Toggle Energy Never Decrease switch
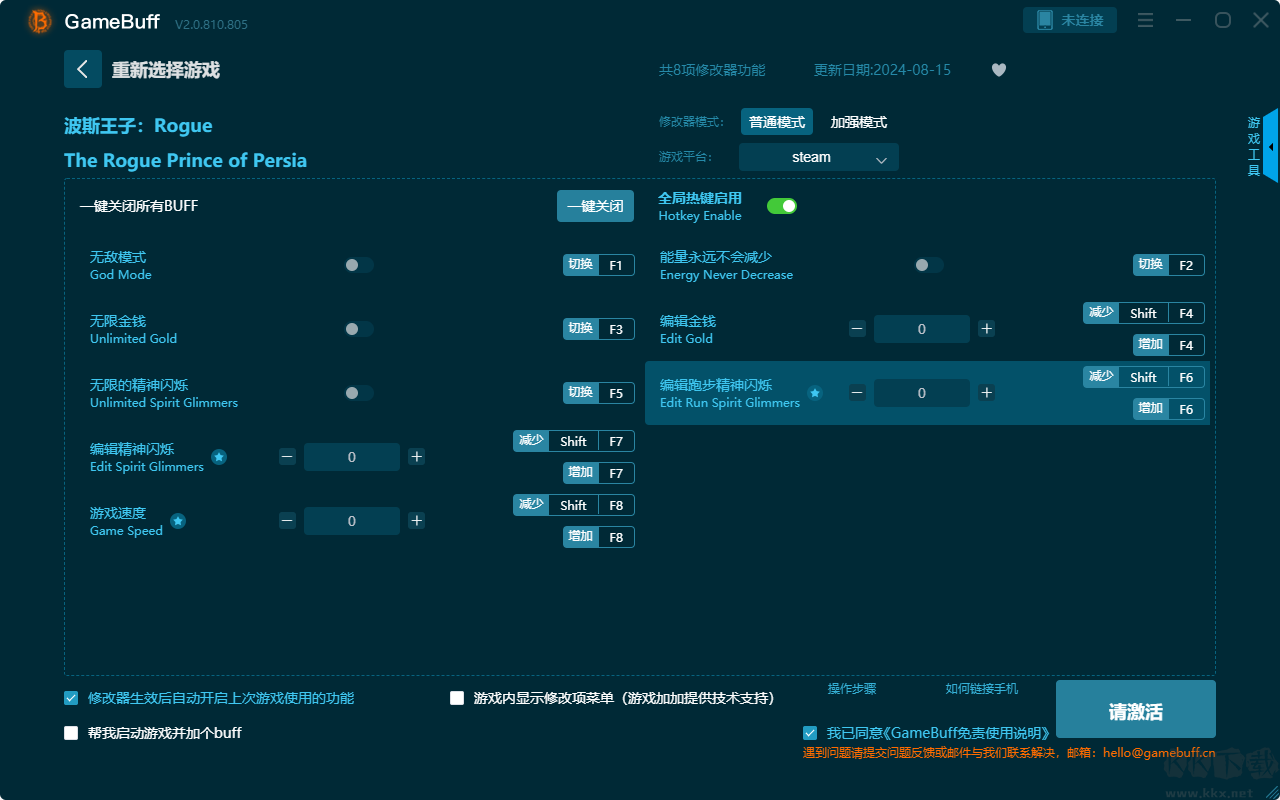This screenshot has height=800, width=1280. pos(929,265)
